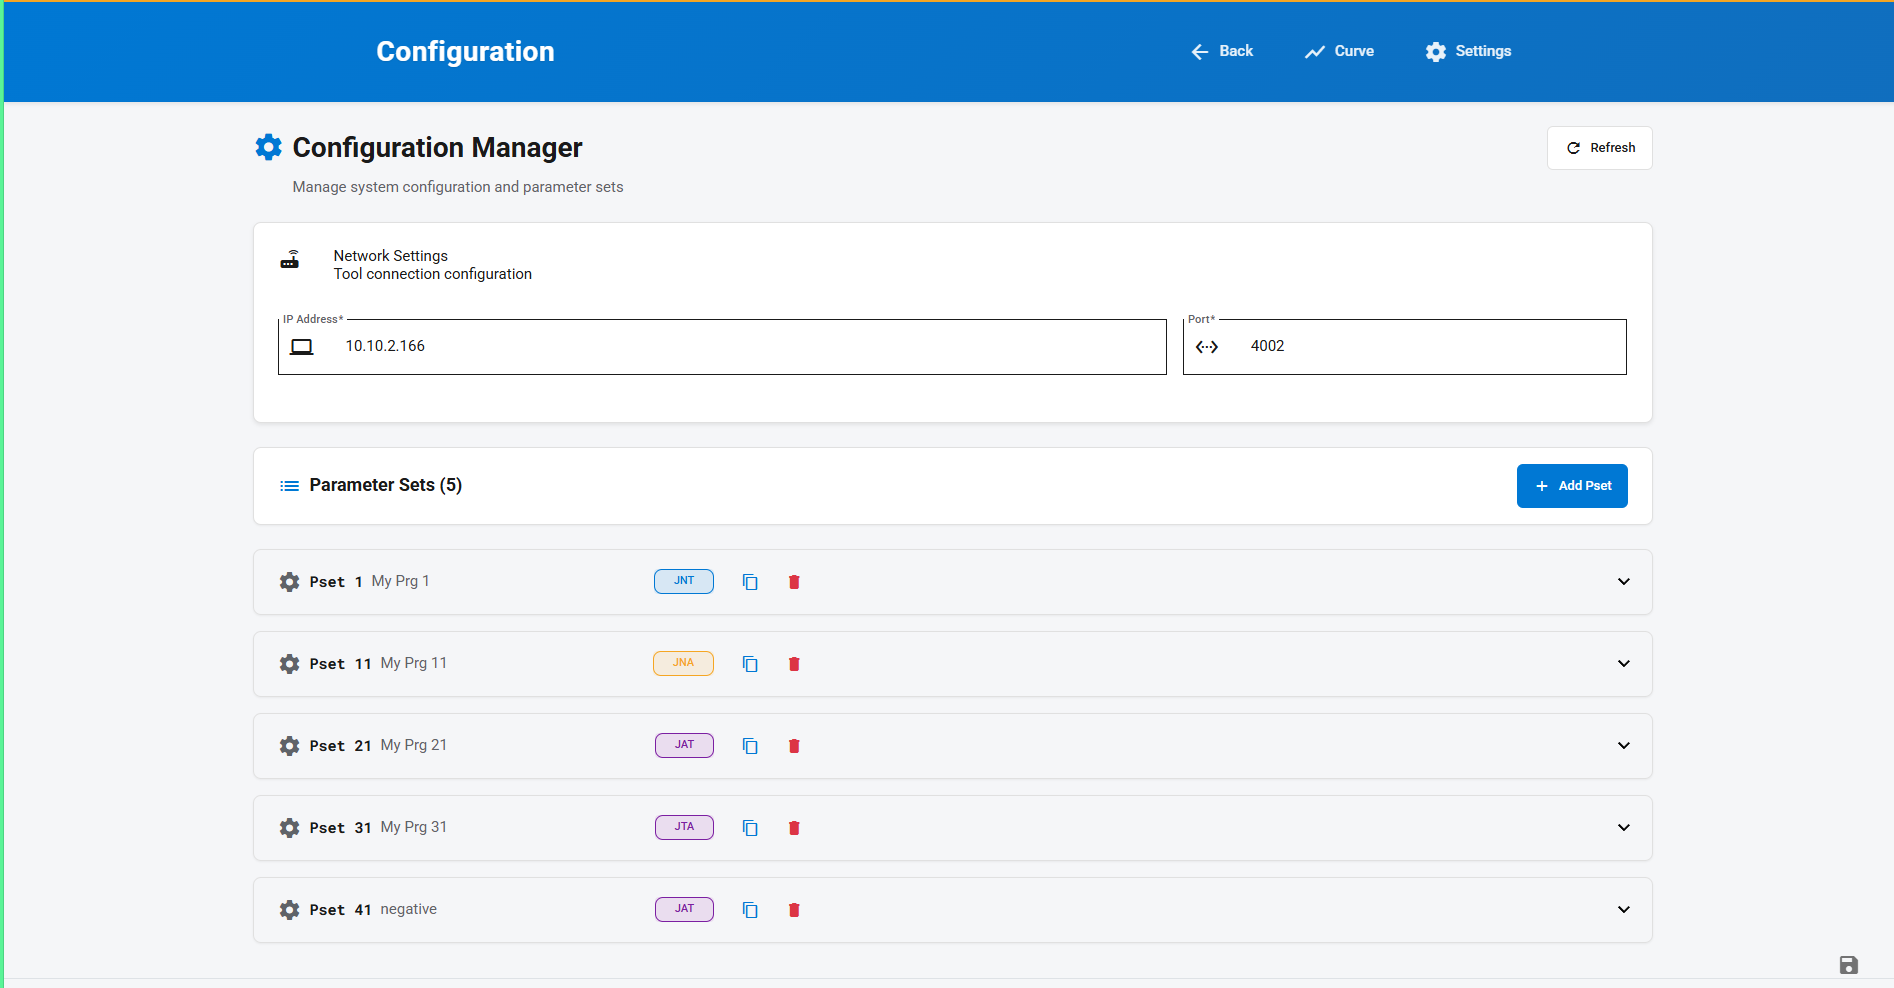
Task: Click Configuration title in header
Action: 465,51
